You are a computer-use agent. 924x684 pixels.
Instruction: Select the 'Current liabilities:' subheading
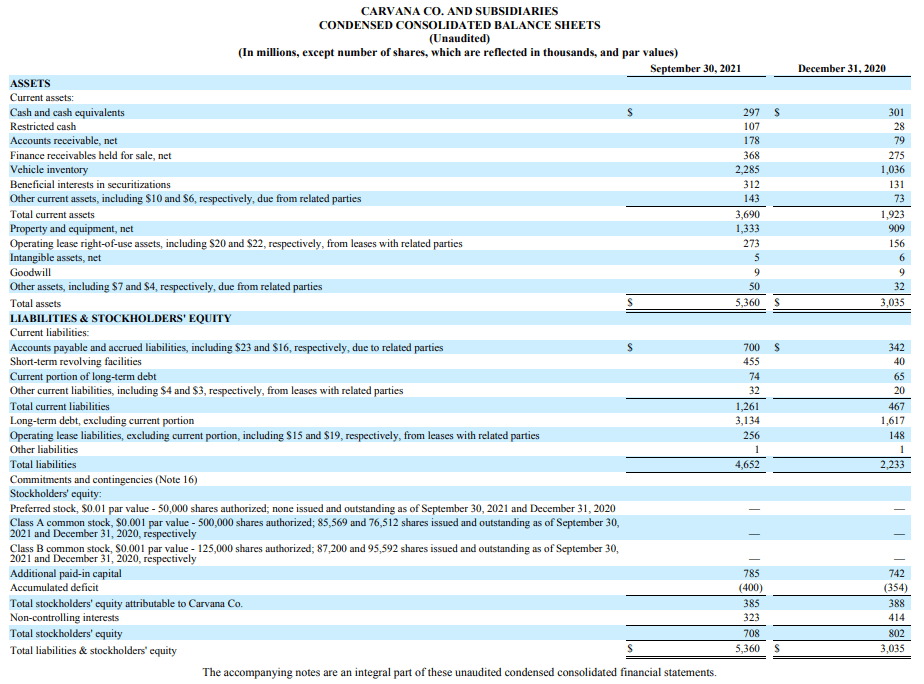(50, 333)
